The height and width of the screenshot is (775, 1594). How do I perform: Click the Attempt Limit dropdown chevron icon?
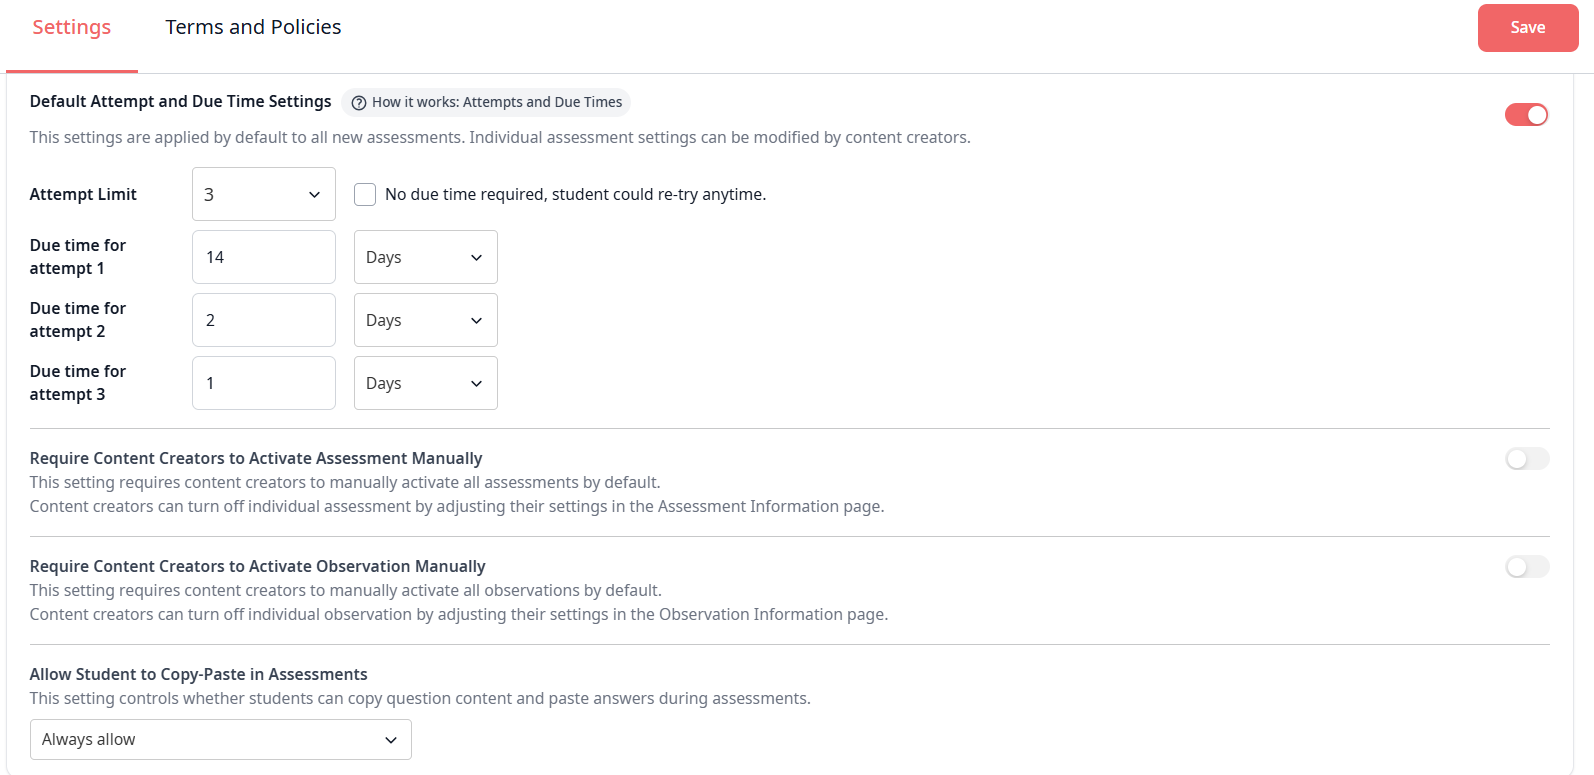click(x=314, y=194)
